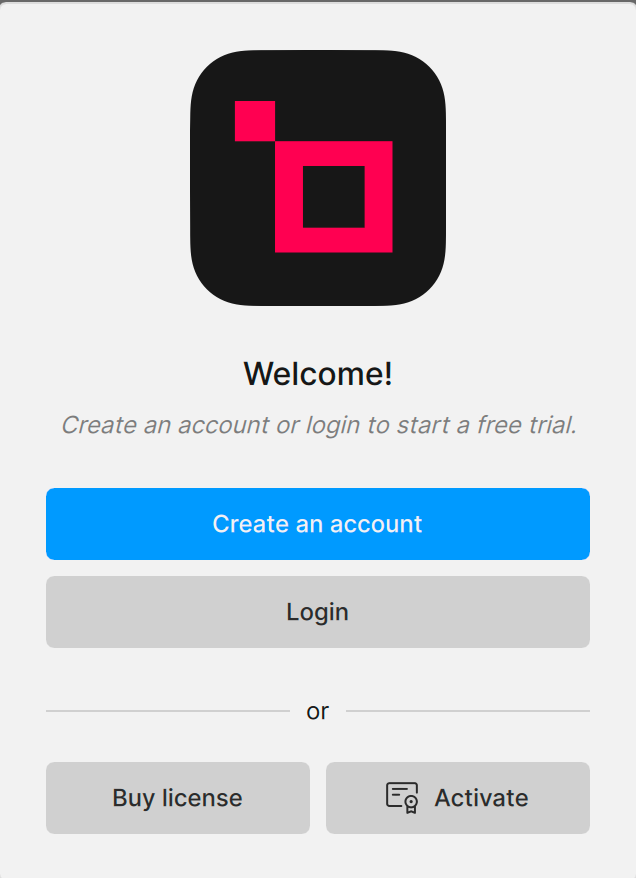Select the gray Login button text
This screenshot has height=878, width=636.
click(317, 613)
